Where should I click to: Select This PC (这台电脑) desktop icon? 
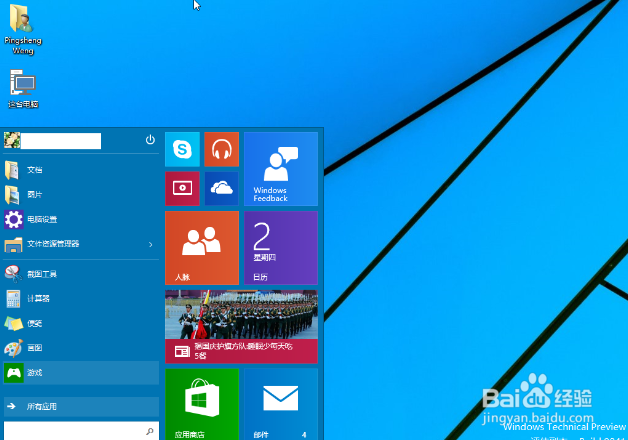coord(23,89)
